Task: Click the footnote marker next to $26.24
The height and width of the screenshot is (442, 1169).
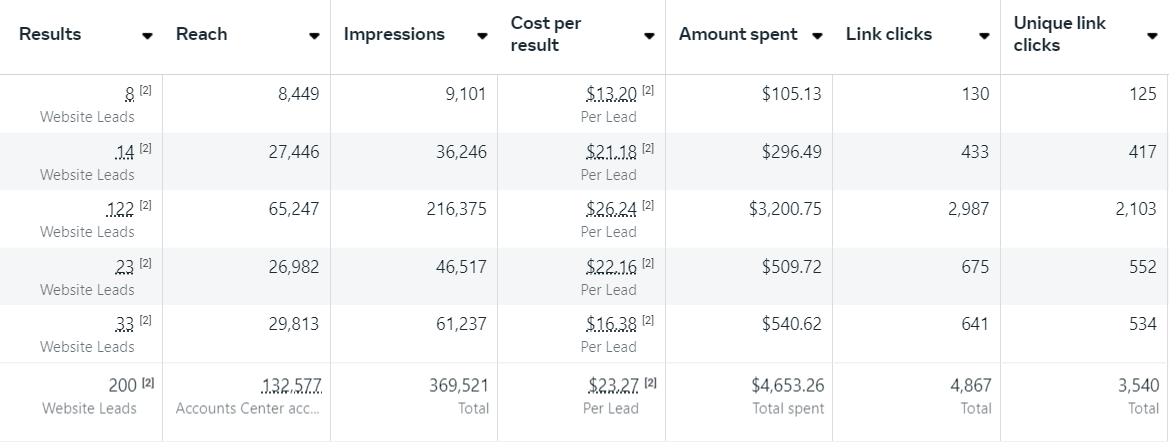Action: tap(648, 206)
